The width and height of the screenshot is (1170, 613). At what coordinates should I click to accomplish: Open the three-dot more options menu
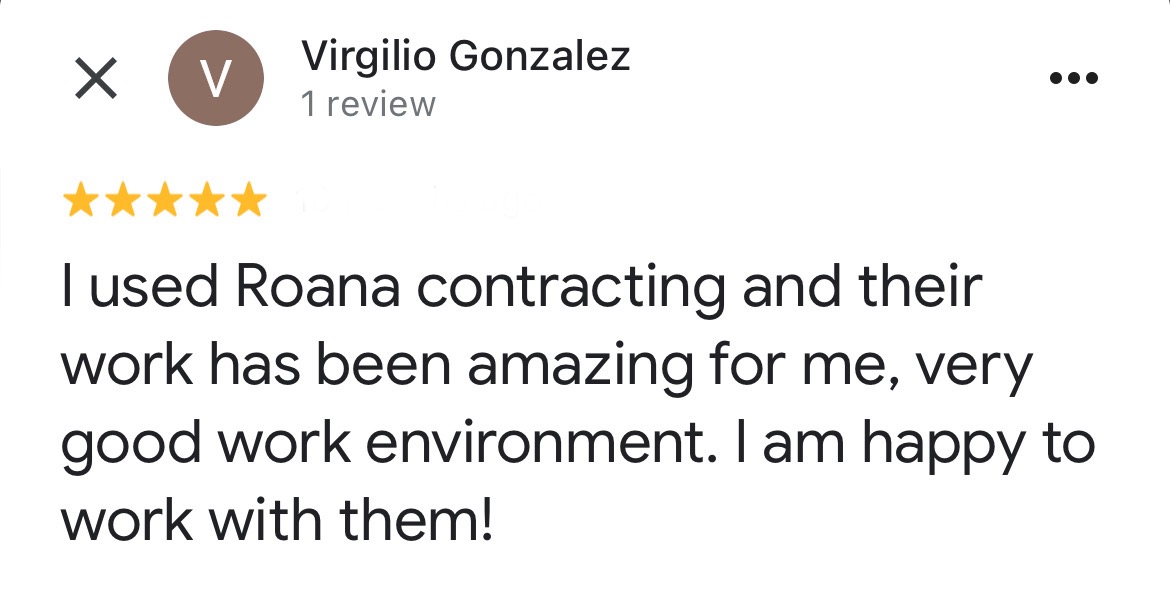pyautogui.click(x=1074, y=78)
